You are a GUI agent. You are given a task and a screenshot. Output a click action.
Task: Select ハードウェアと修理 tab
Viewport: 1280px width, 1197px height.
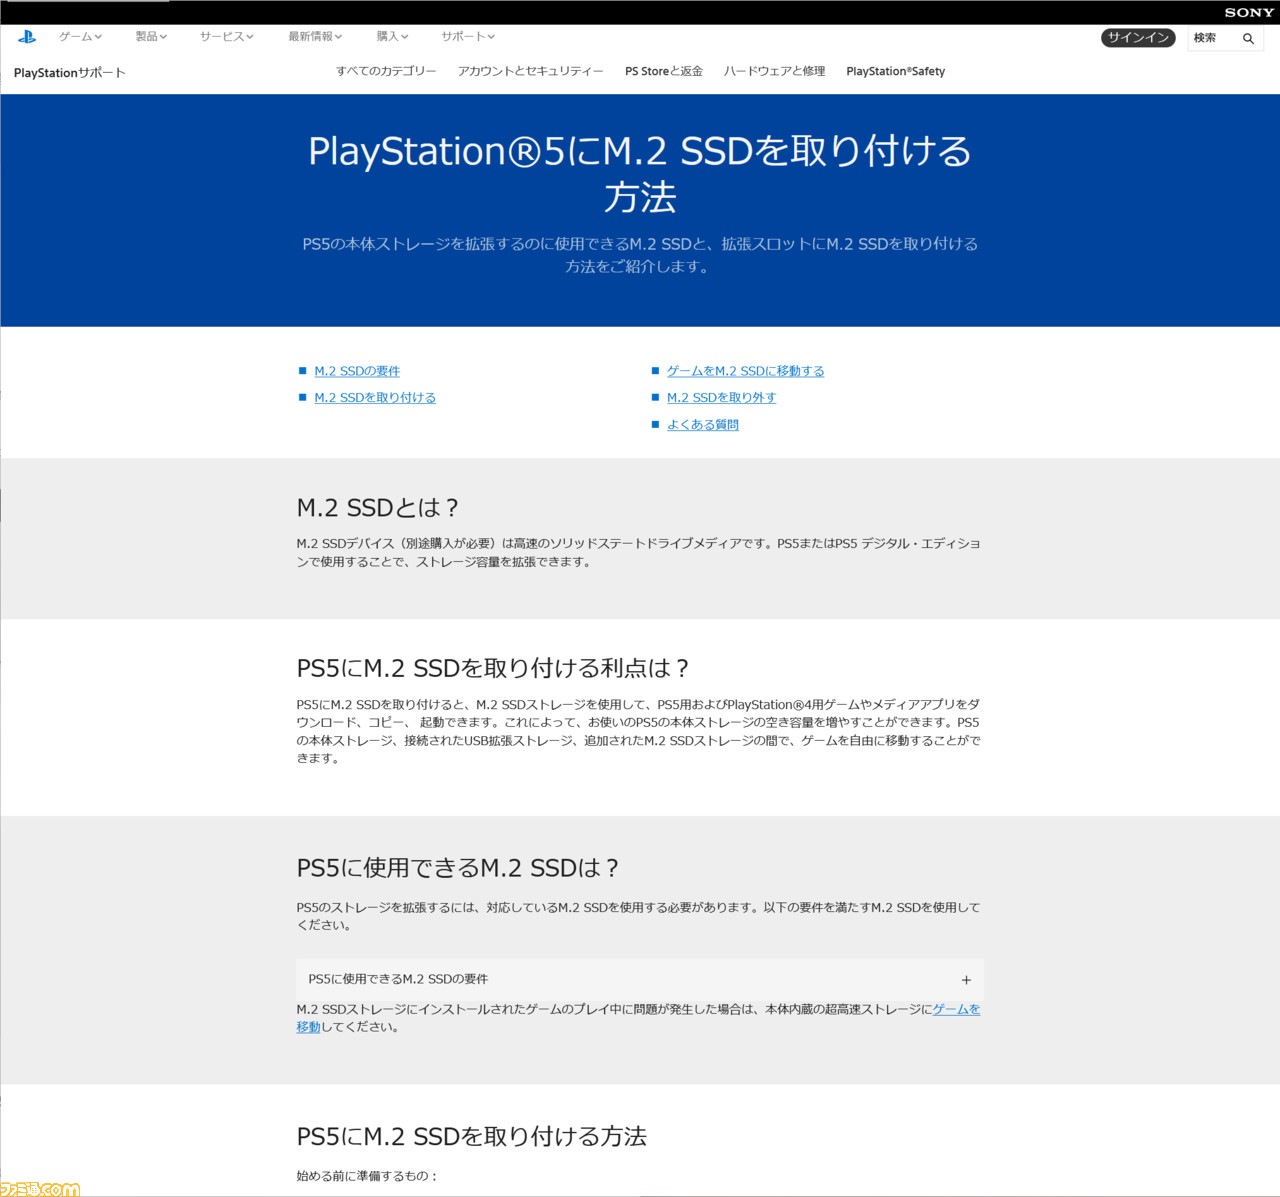tap(775, 71)
